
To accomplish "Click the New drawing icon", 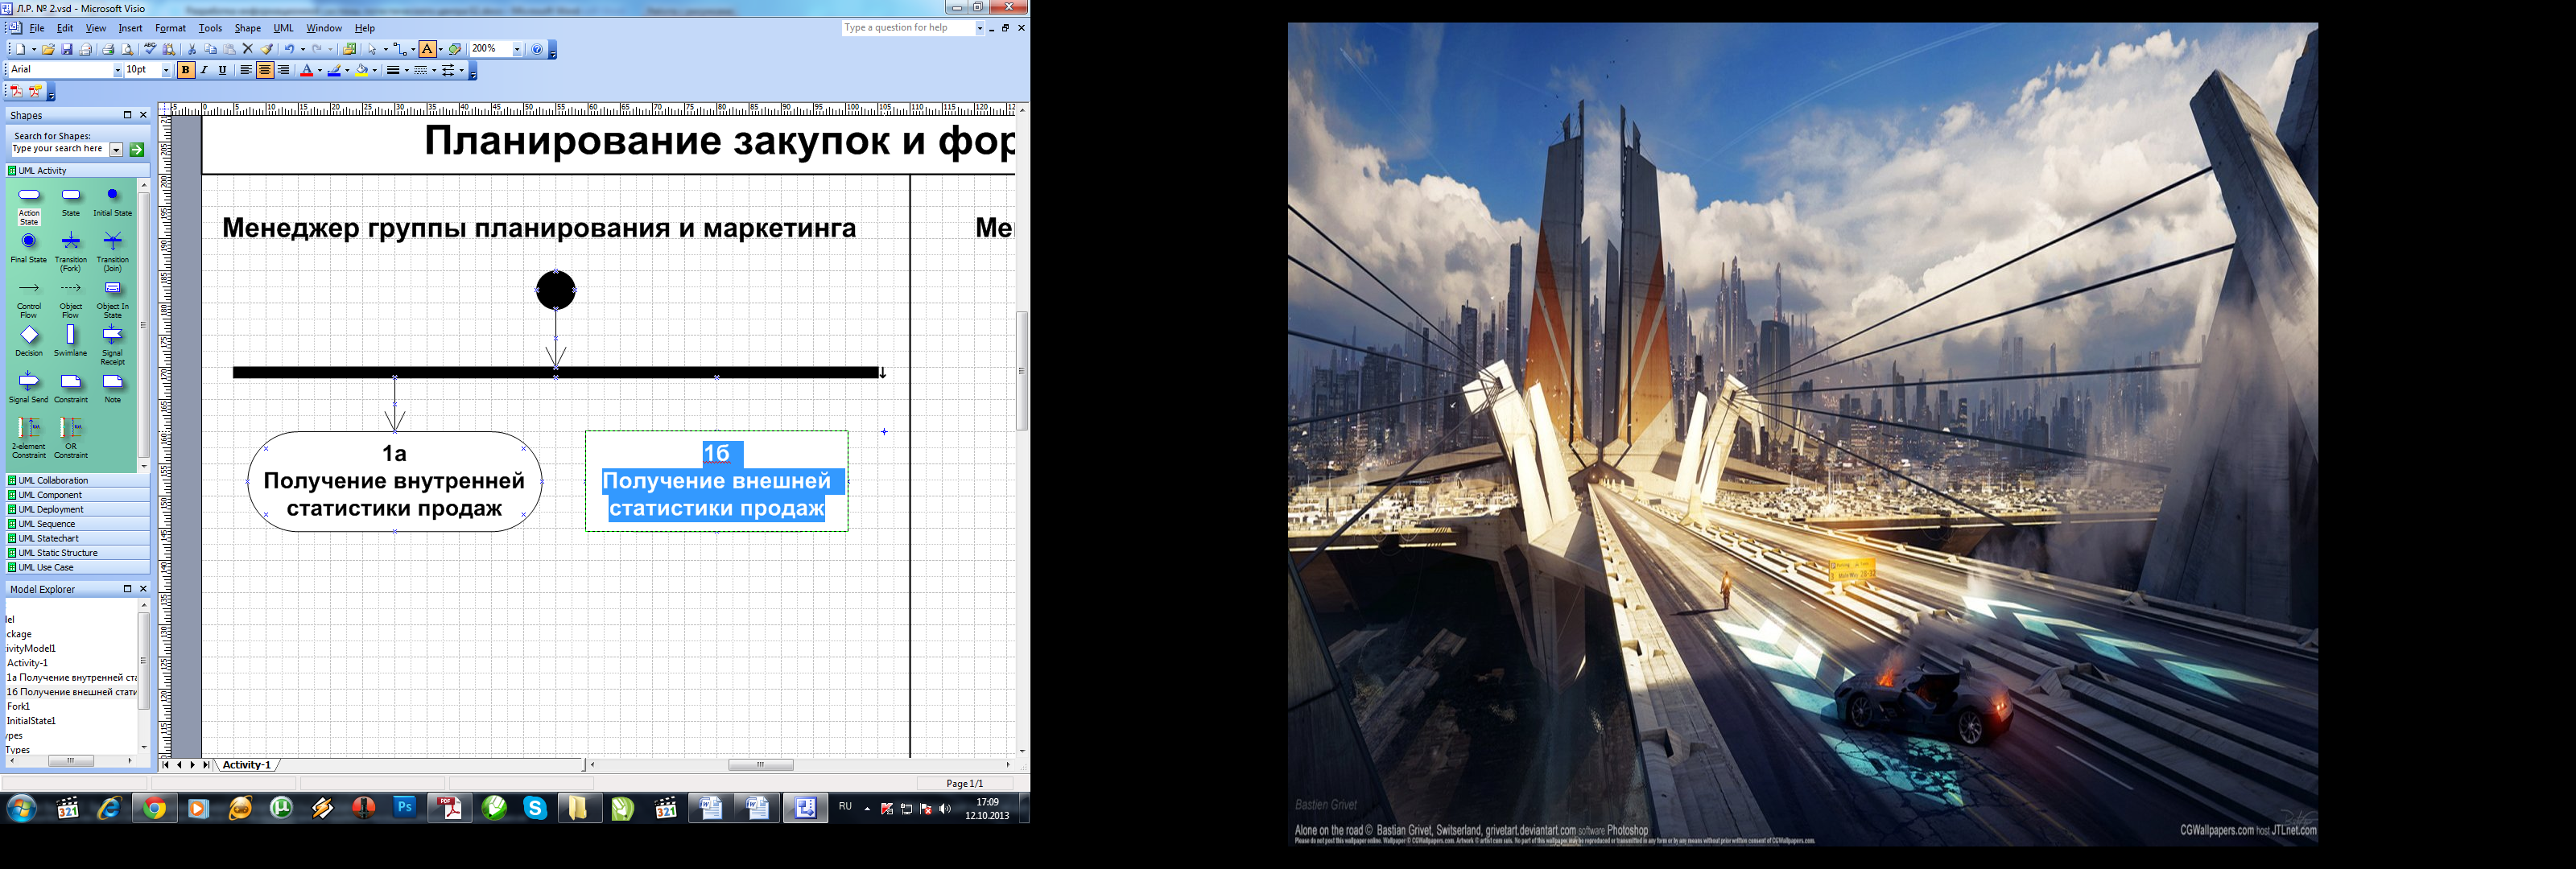I will pos(21,49).
